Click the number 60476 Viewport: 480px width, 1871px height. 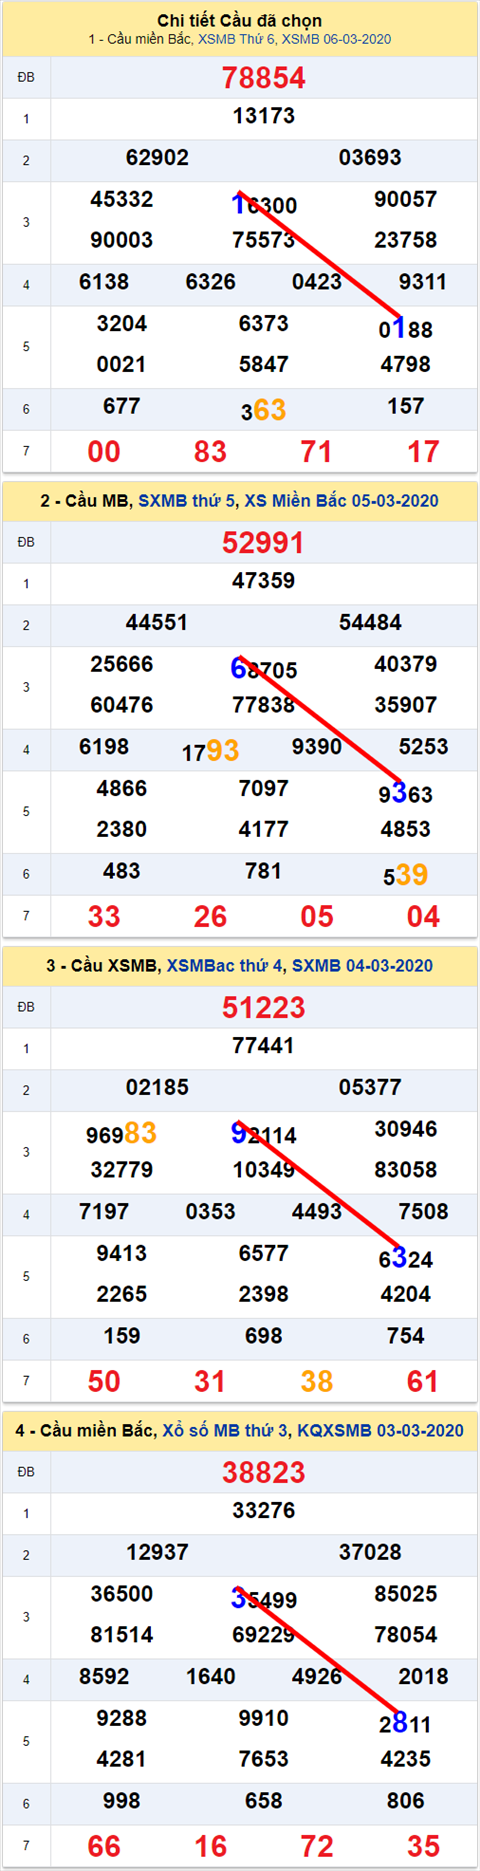click(x=122, y=705)
